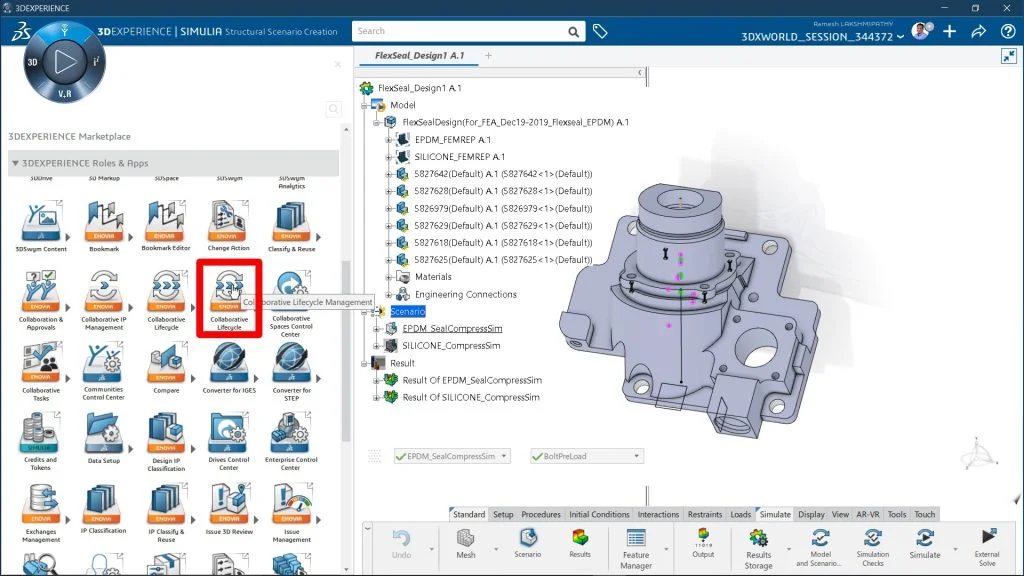Launch the Change Action app

pyautogui.click(x=229, y=222)
